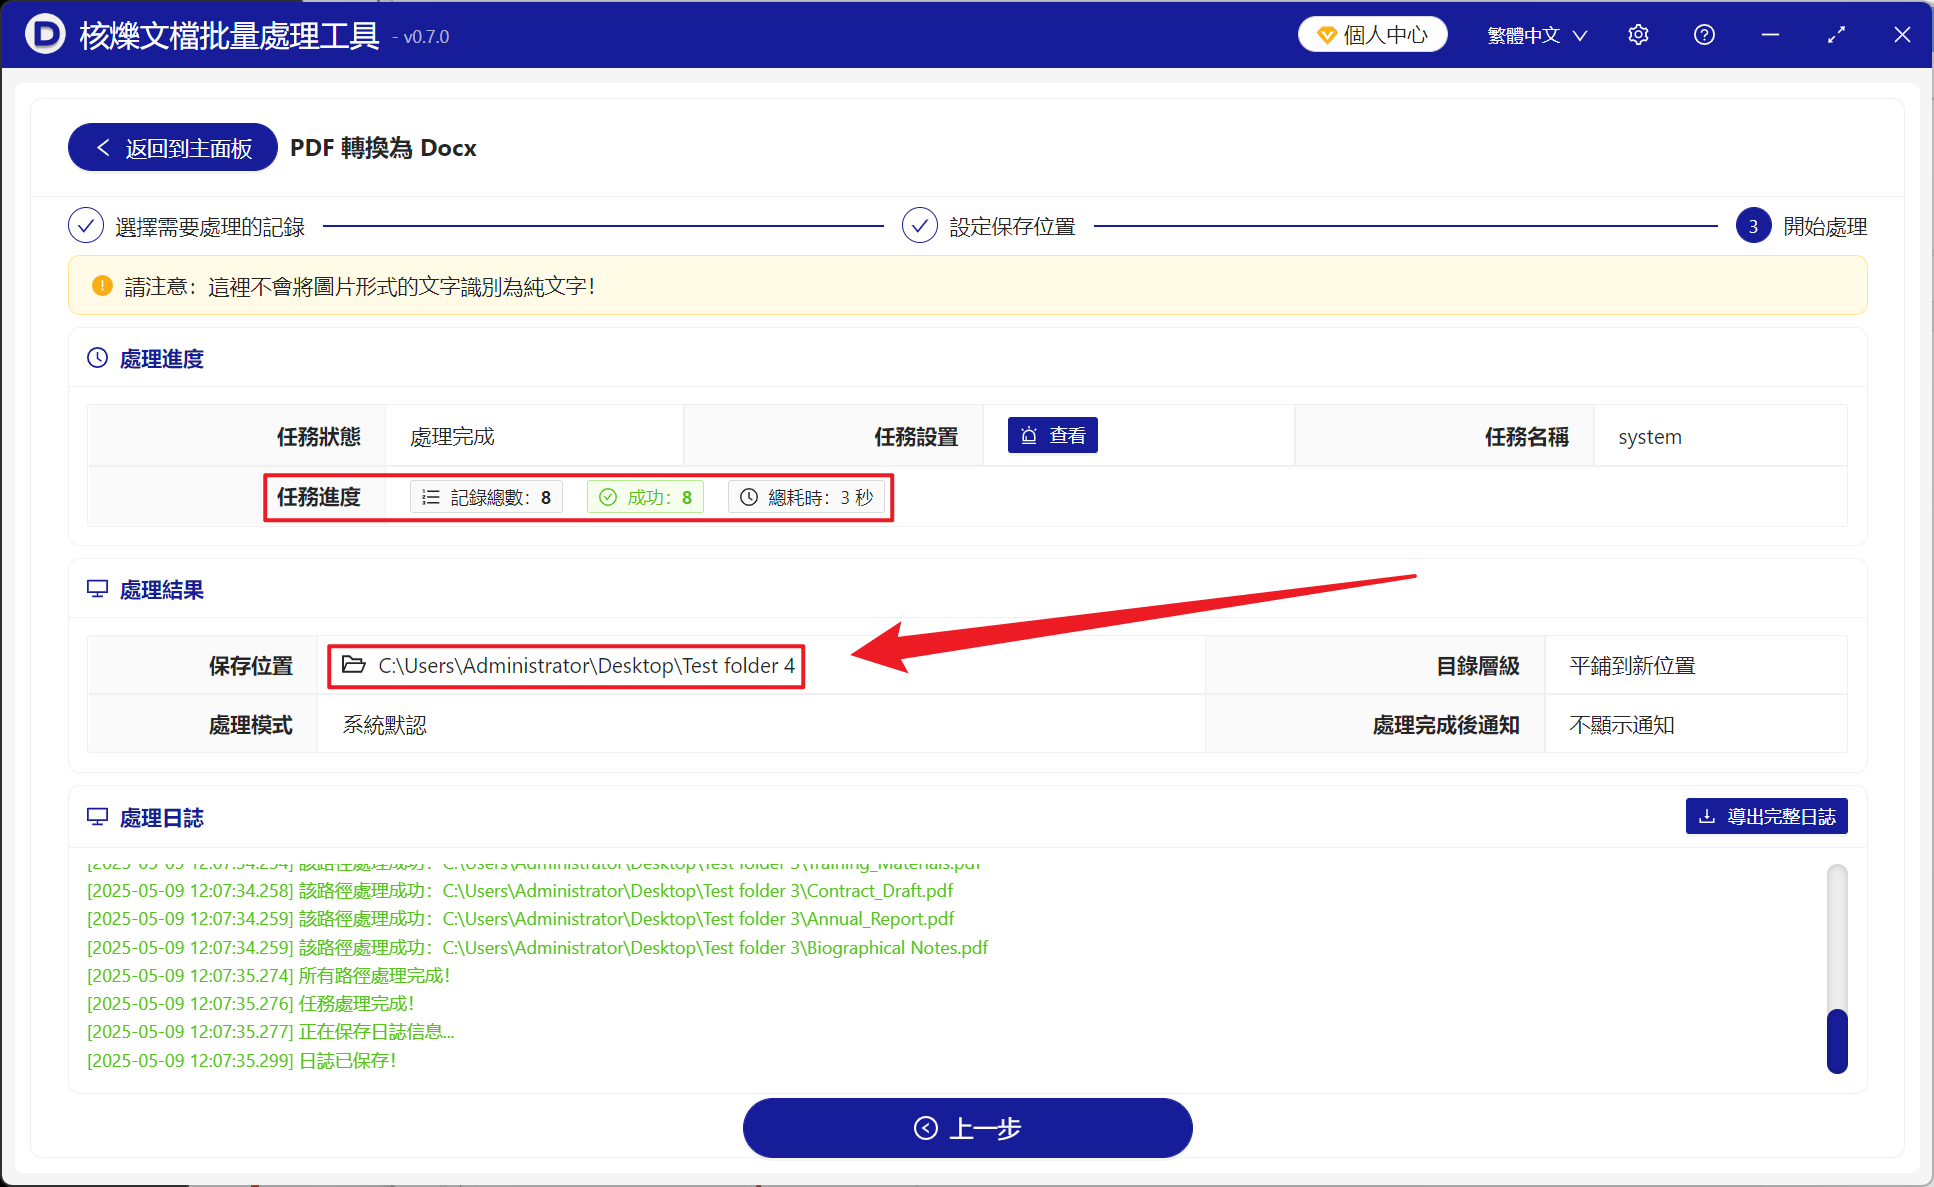Screen dimensions: 1934x1187
Task: Click the 請注意 yellow notice banner text
Action: [360, 286]
